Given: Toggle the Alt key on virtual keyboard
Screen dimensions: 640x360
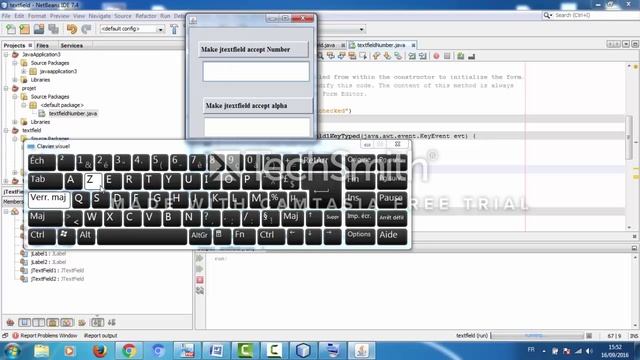Looking at the screenshot, I should click(86, 237).
